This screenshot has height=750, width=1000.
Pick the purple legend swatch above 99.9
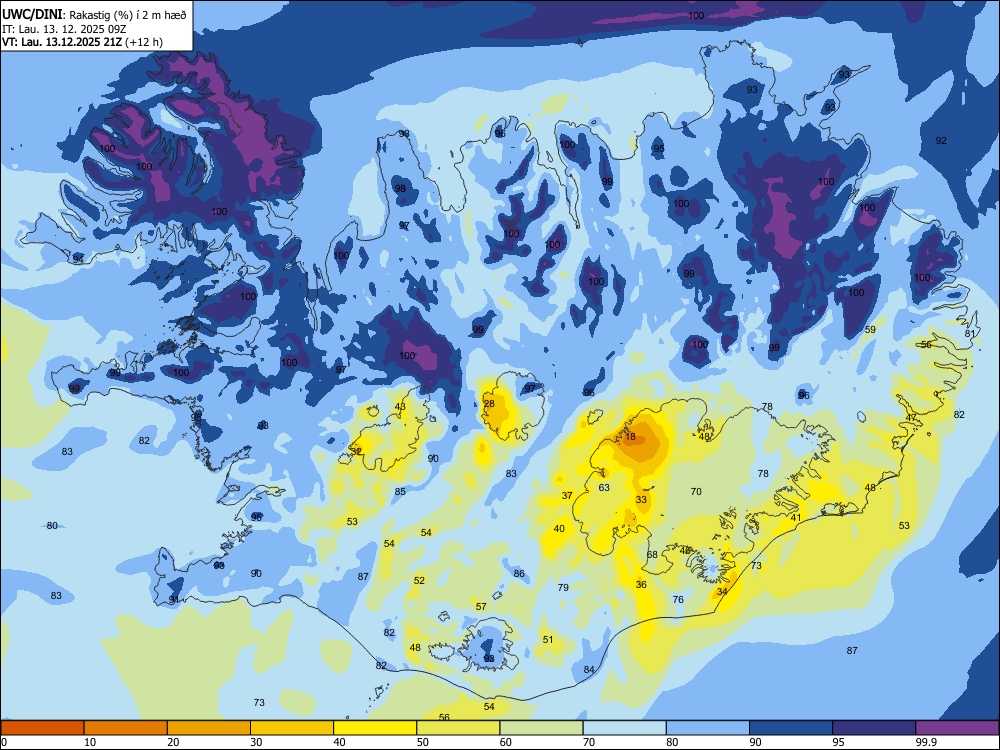[957, 728]
